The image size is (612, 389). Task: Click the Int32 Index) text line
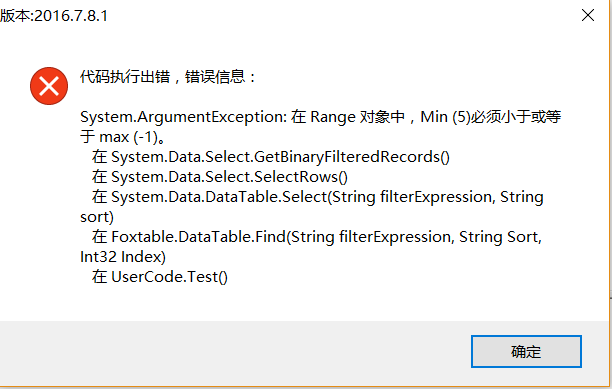click(x=123, y=257)
